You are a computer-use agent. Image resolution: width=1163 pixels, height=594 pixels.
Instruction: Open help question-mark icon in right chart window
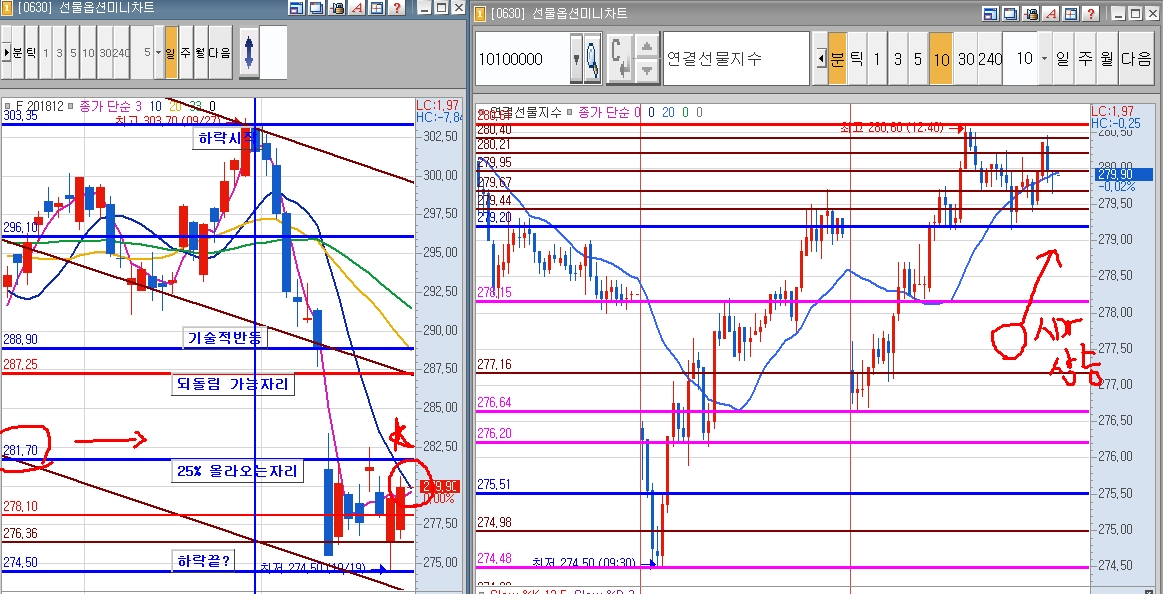click(x=1091, y=13)
